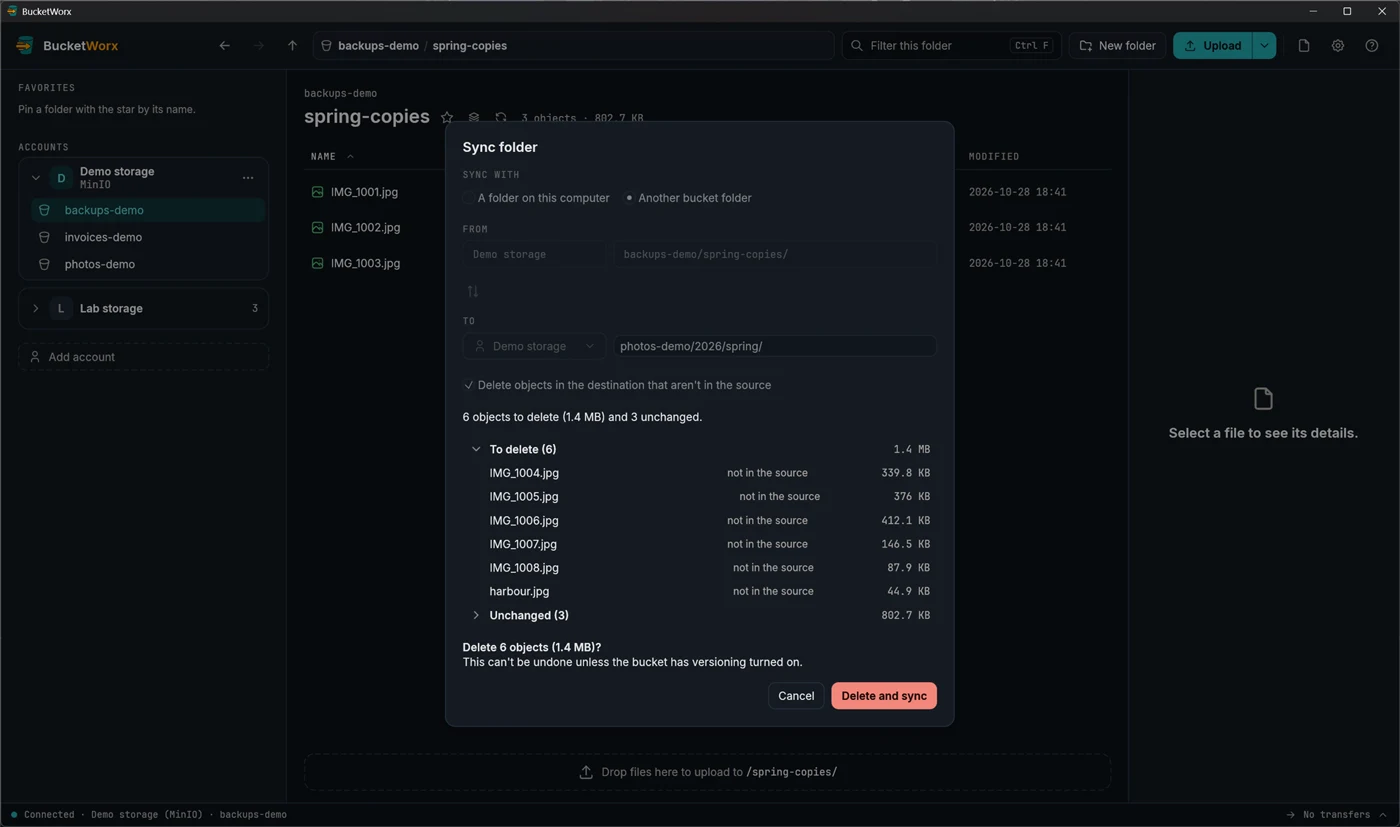Expand the Unchanged (3) group
Viewport: 1400px width, 827px height.
pyautogui.click(x=476, y=615)
